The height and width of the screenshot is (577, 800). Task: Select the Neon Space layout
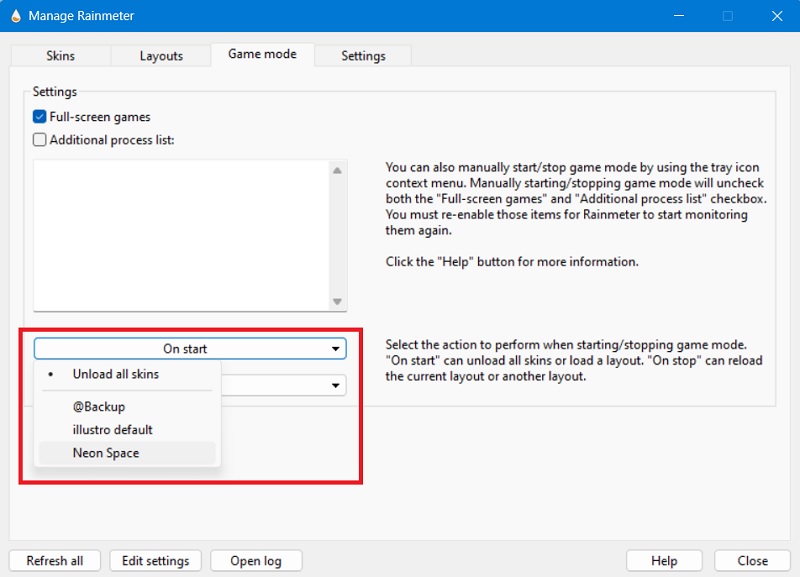tap(106, 453)
